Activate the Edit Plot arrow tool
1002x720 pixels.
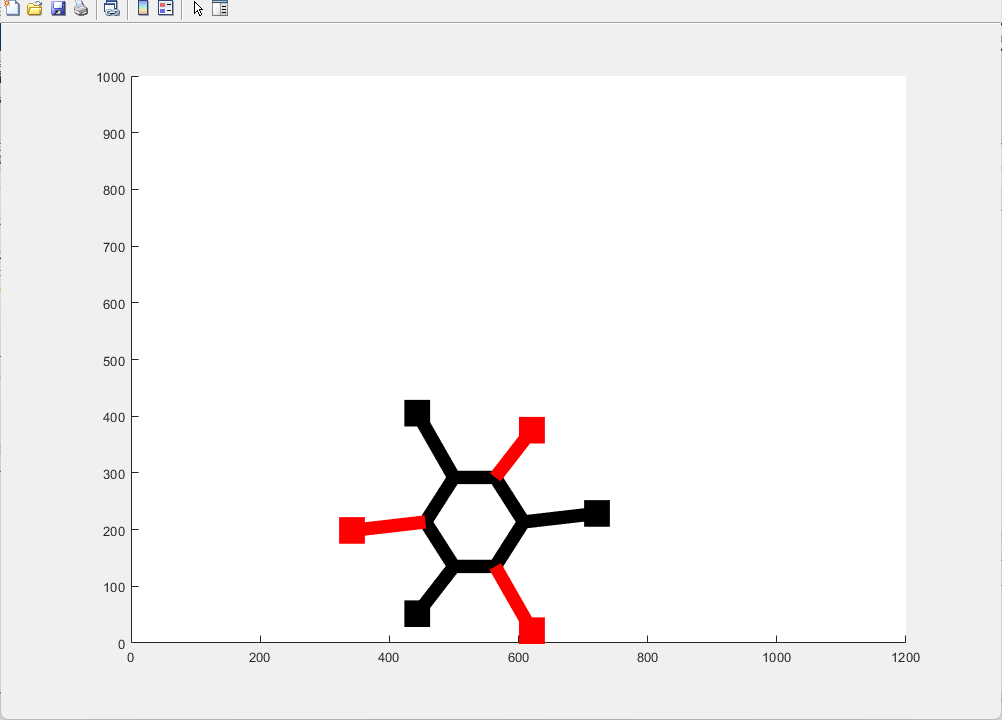coord(198,8)
